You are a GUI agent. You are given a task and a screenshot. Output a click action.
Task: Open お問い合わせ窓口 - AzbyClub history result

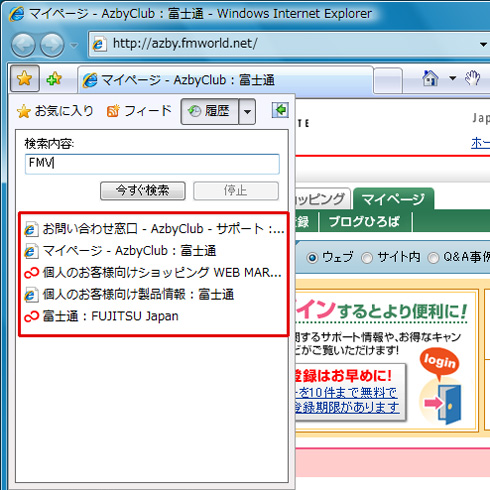155,229
